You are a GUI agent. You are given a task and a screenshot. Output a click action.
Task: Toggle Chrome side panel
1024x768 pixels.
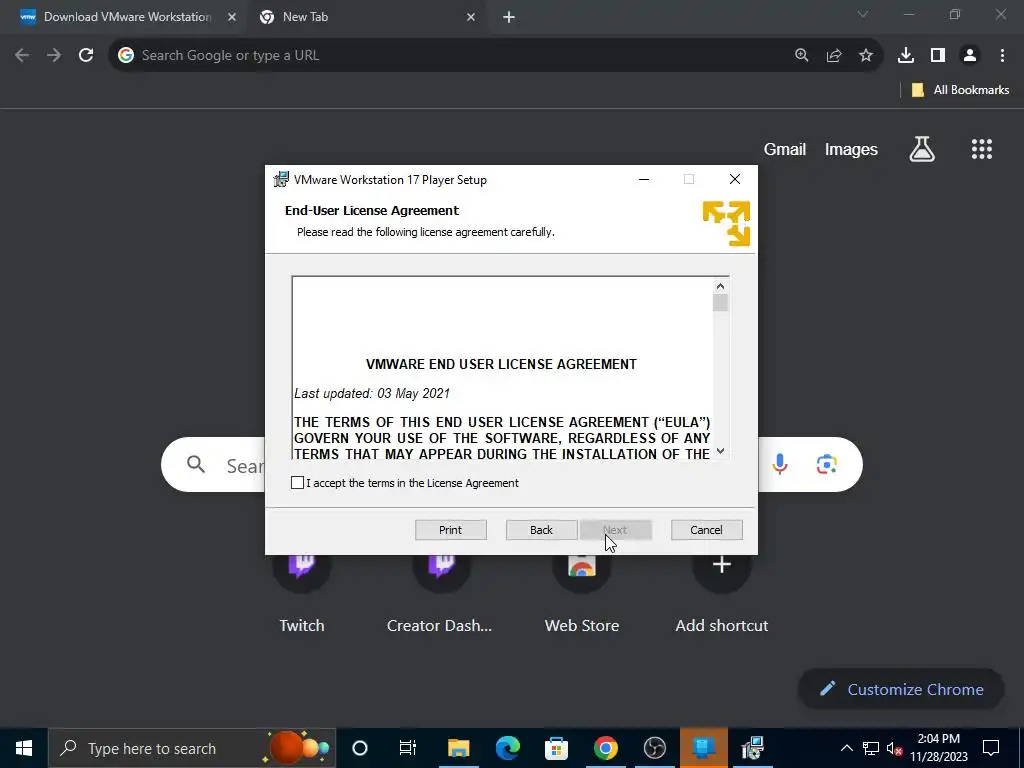coord(938,55)
